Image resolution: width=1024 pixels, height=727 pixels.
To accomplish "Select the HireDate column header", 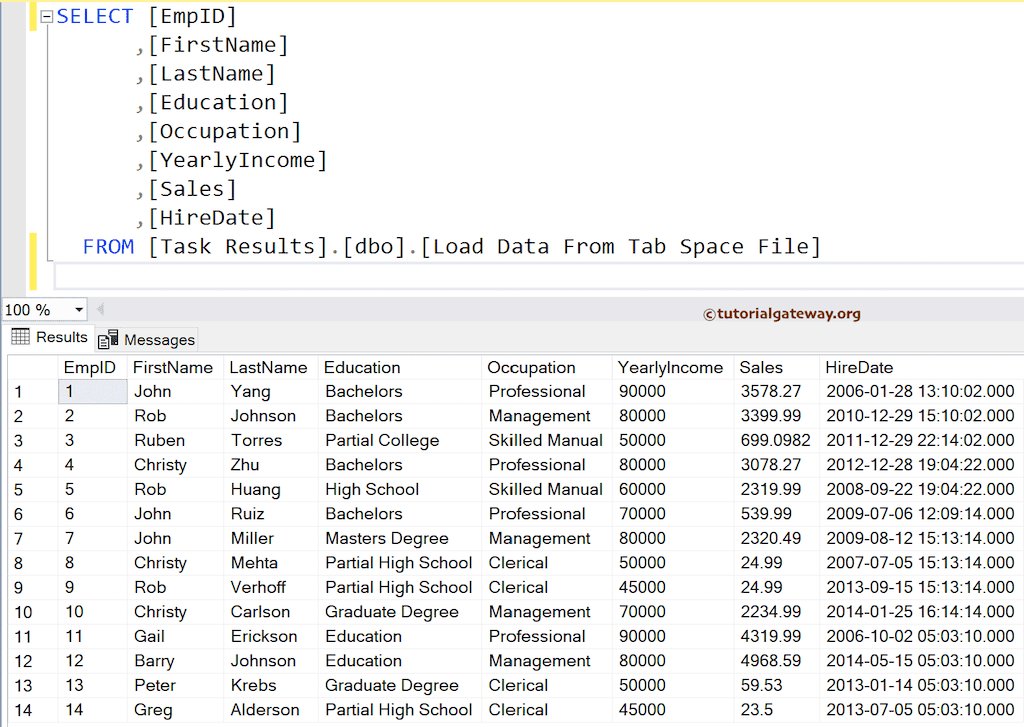I will click(859, 367).
